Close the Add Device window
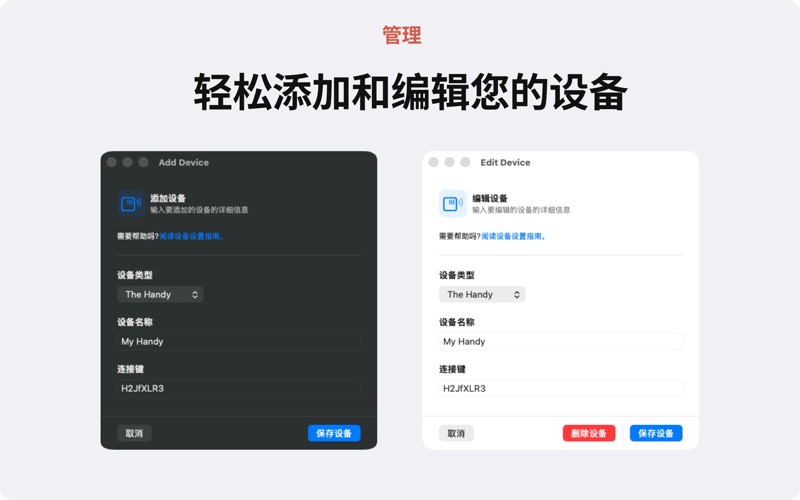Viewport: 800px width, 500px height. tap(112, 162)
